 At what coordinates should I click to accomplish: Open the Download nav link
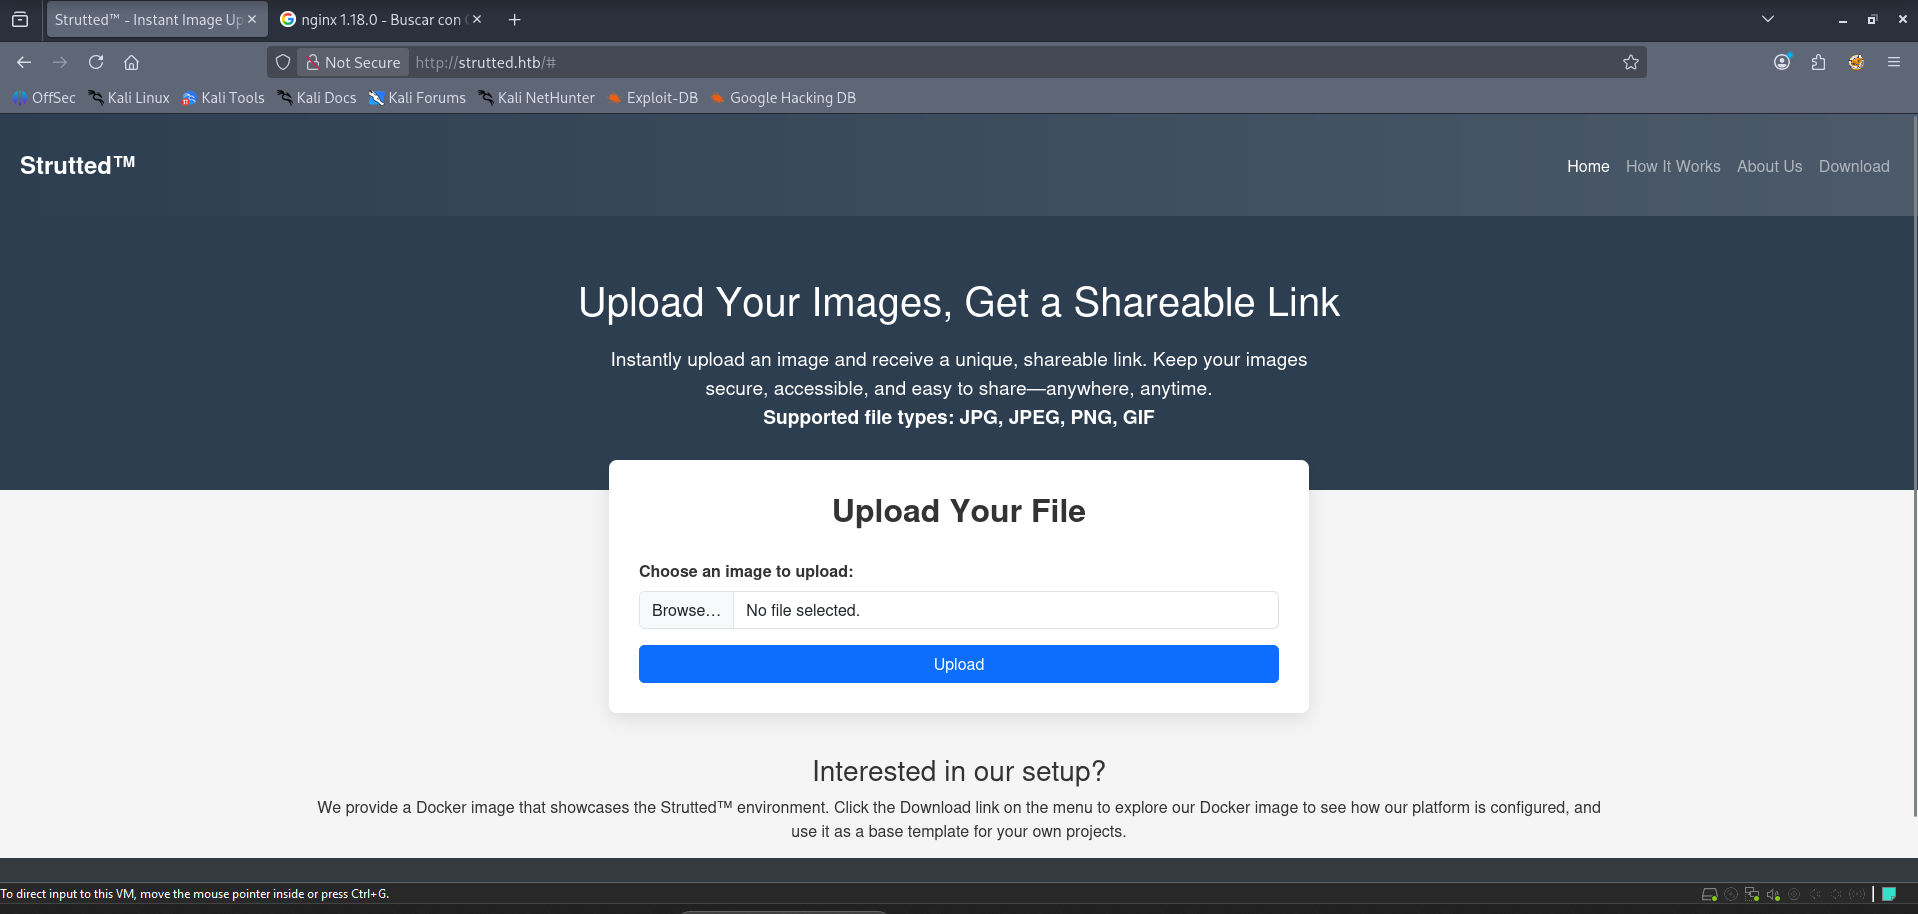pyautogui.click(x=1853, y=166)
